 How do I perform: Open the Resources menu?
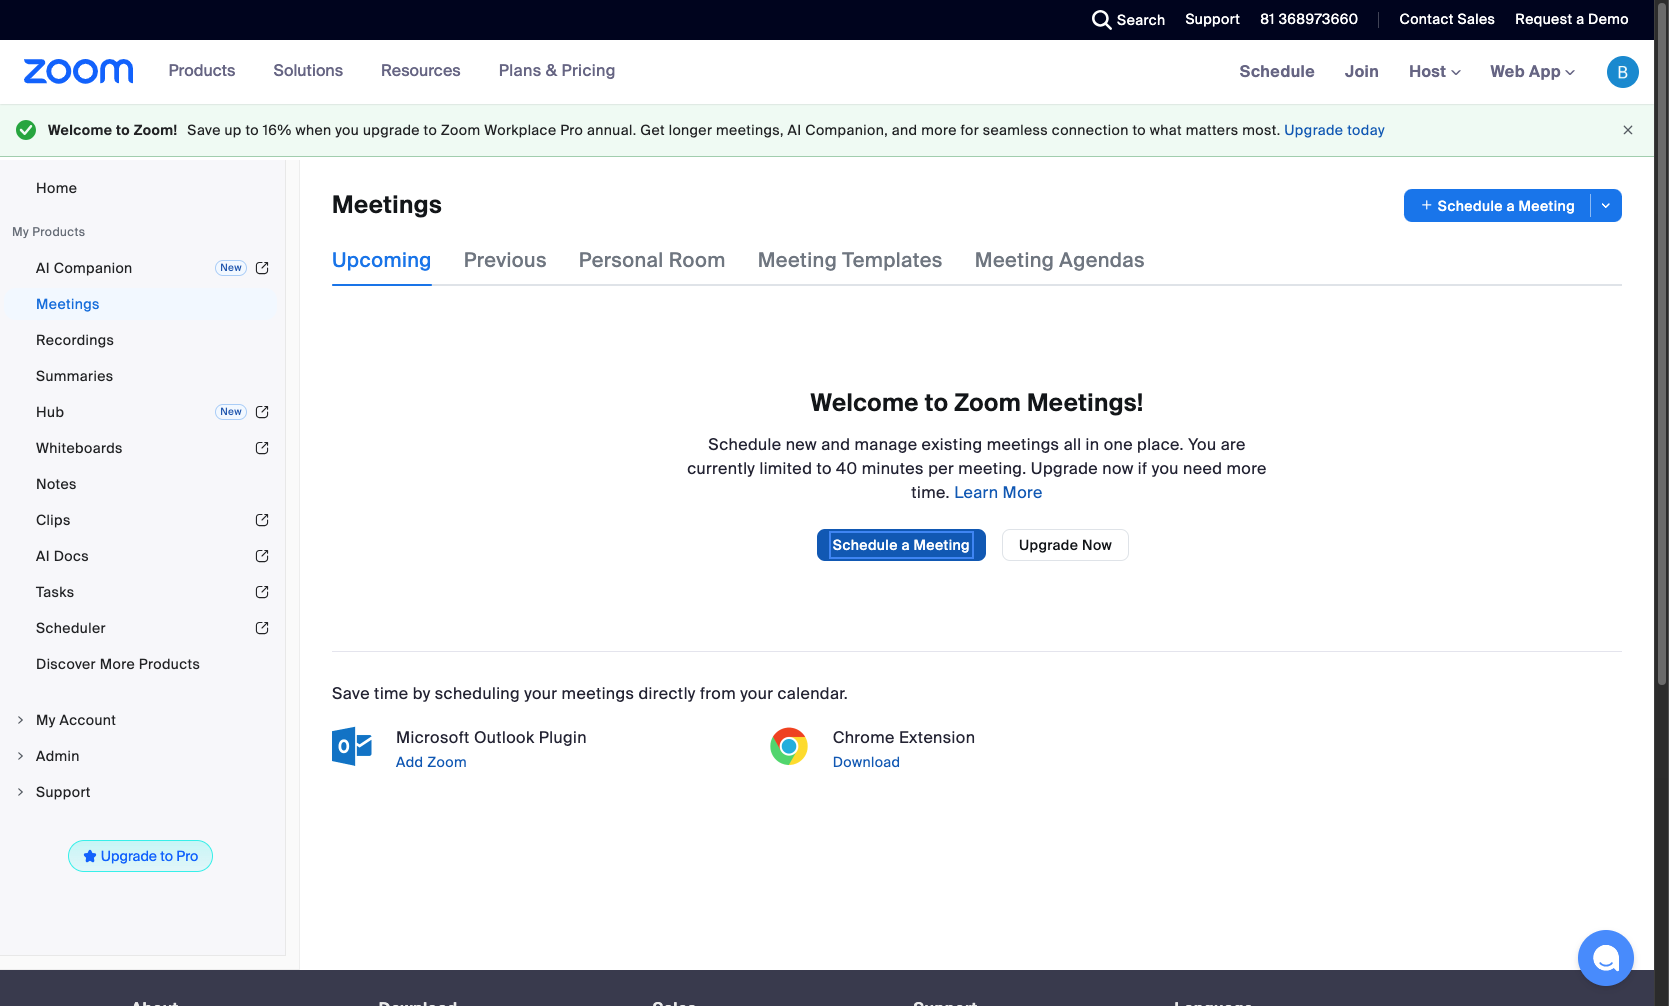(x=421, y=71)
